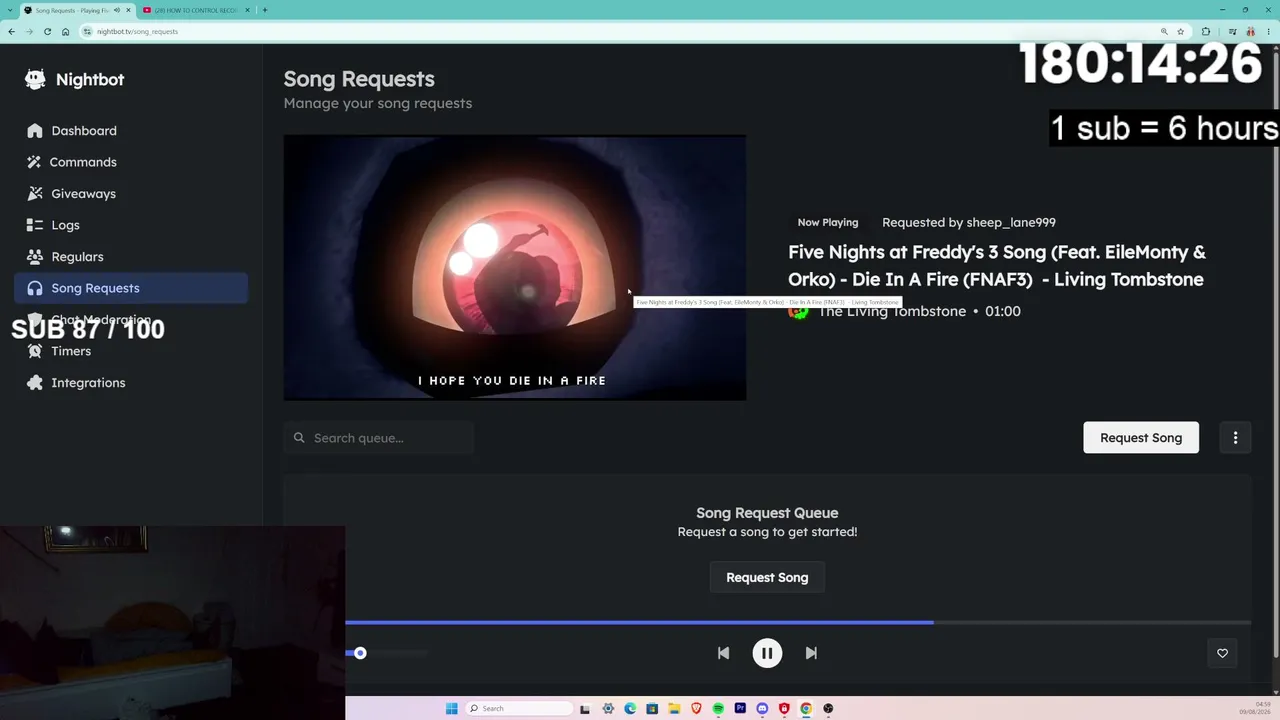This screenshot has width=1280, height=720.
Task: Open File Explorer from the taskbar
Action: tap(674, 709)
